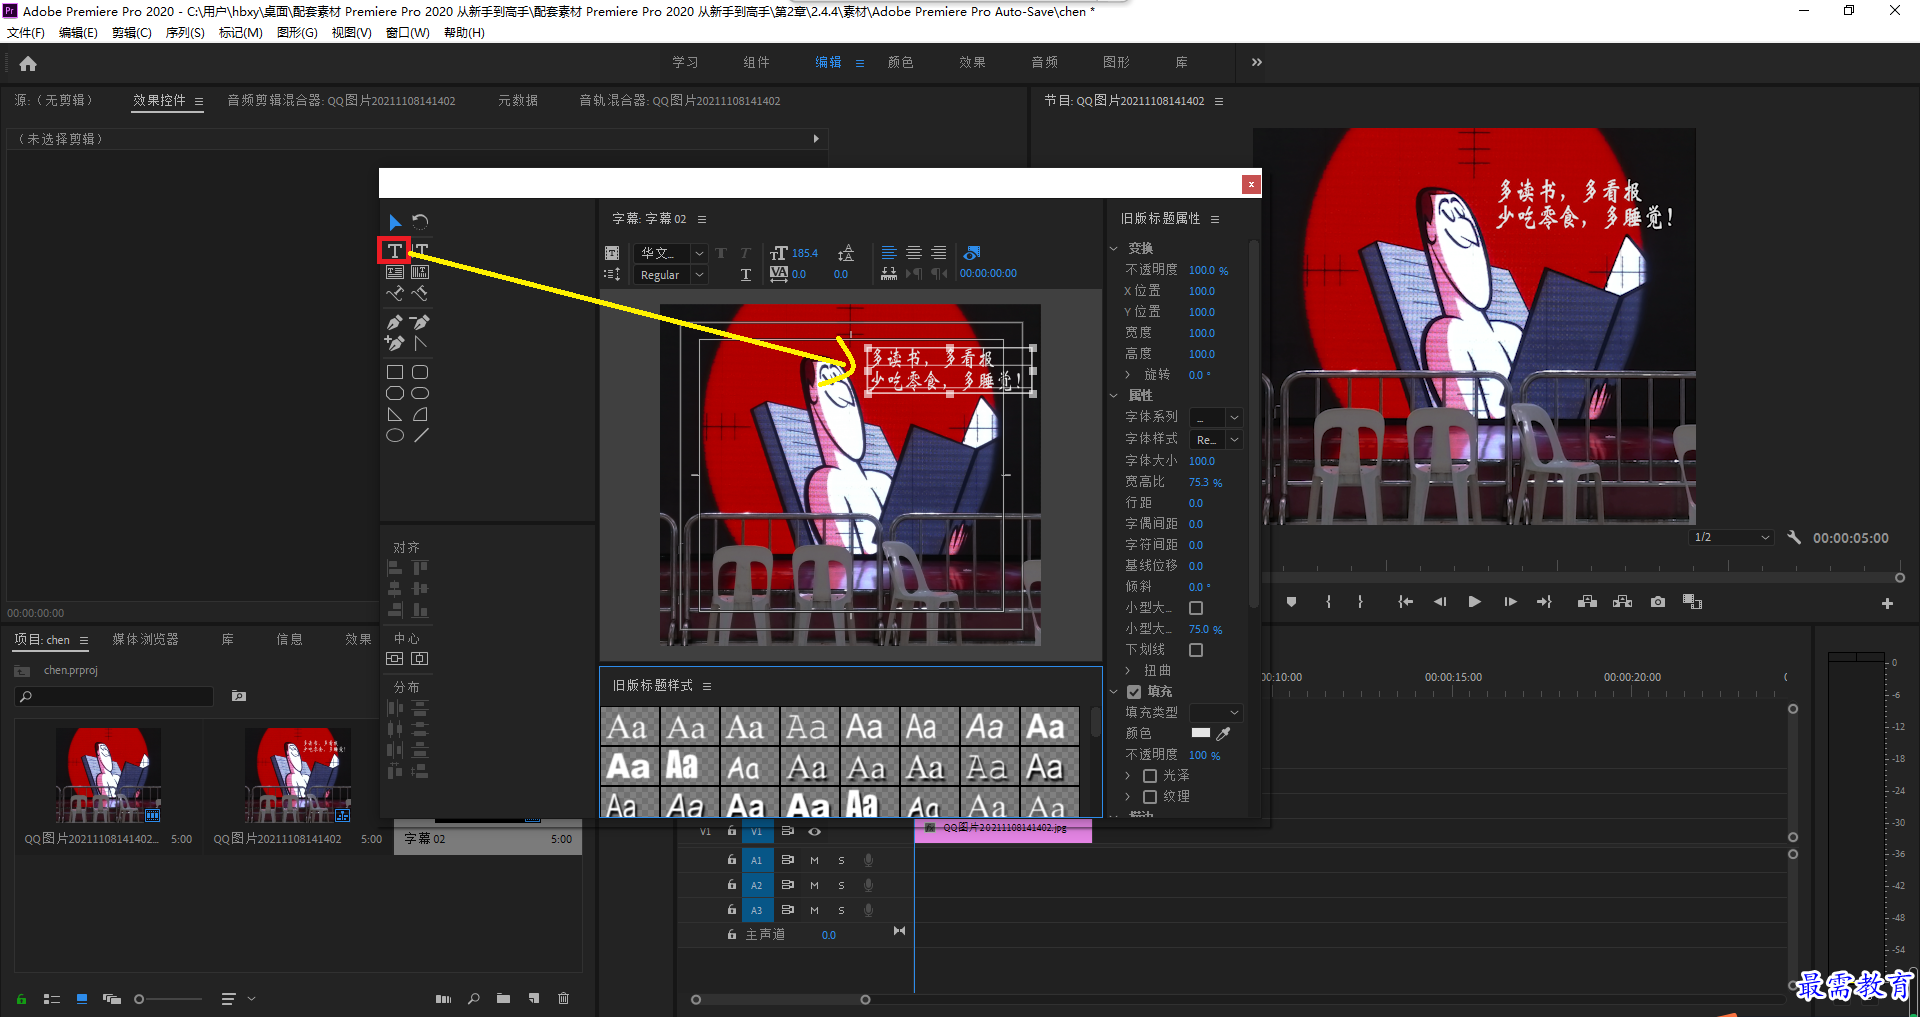The width and height of the screenshot is (1920, 1017).
Task: Click the fill 颜色 white color swatch
Action: [x=1201, y=733]
